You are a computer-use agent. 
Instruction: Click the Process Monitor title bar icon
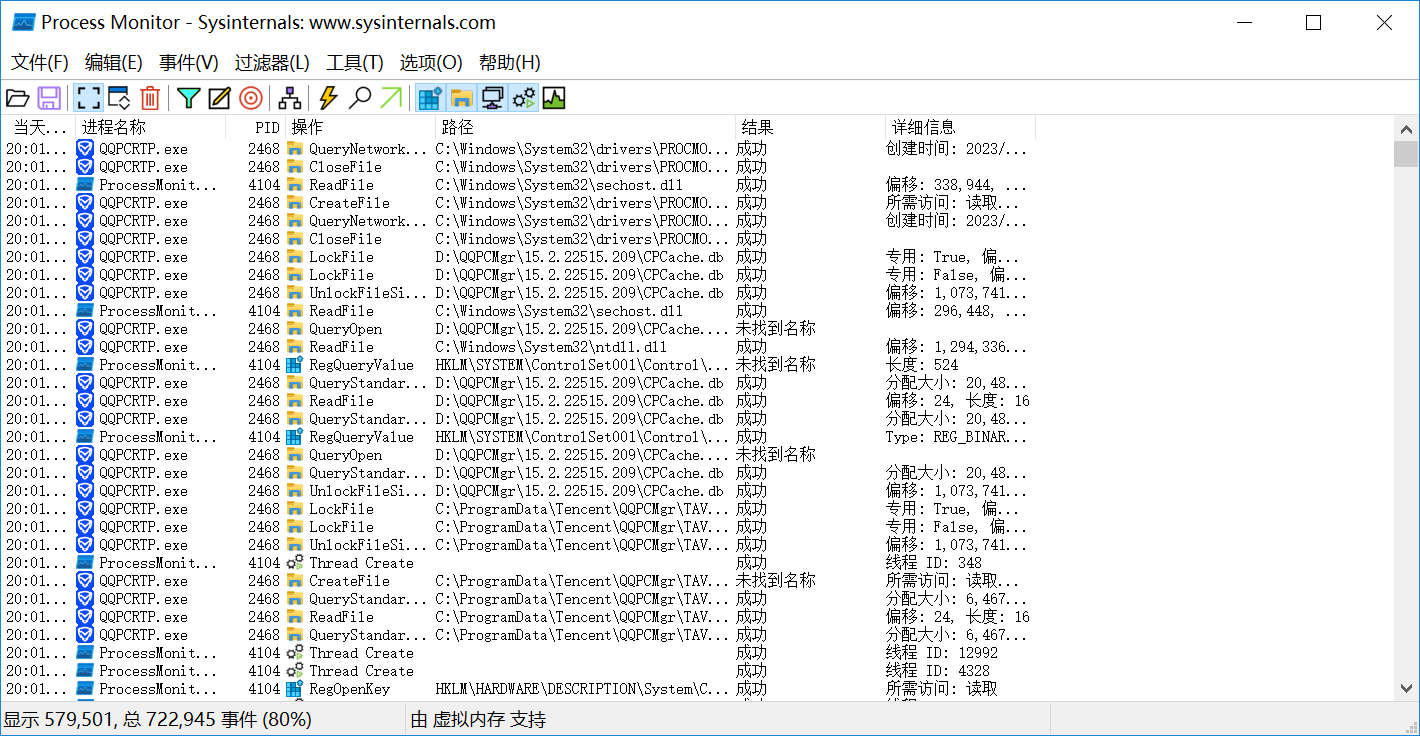[x=23, y=22]
